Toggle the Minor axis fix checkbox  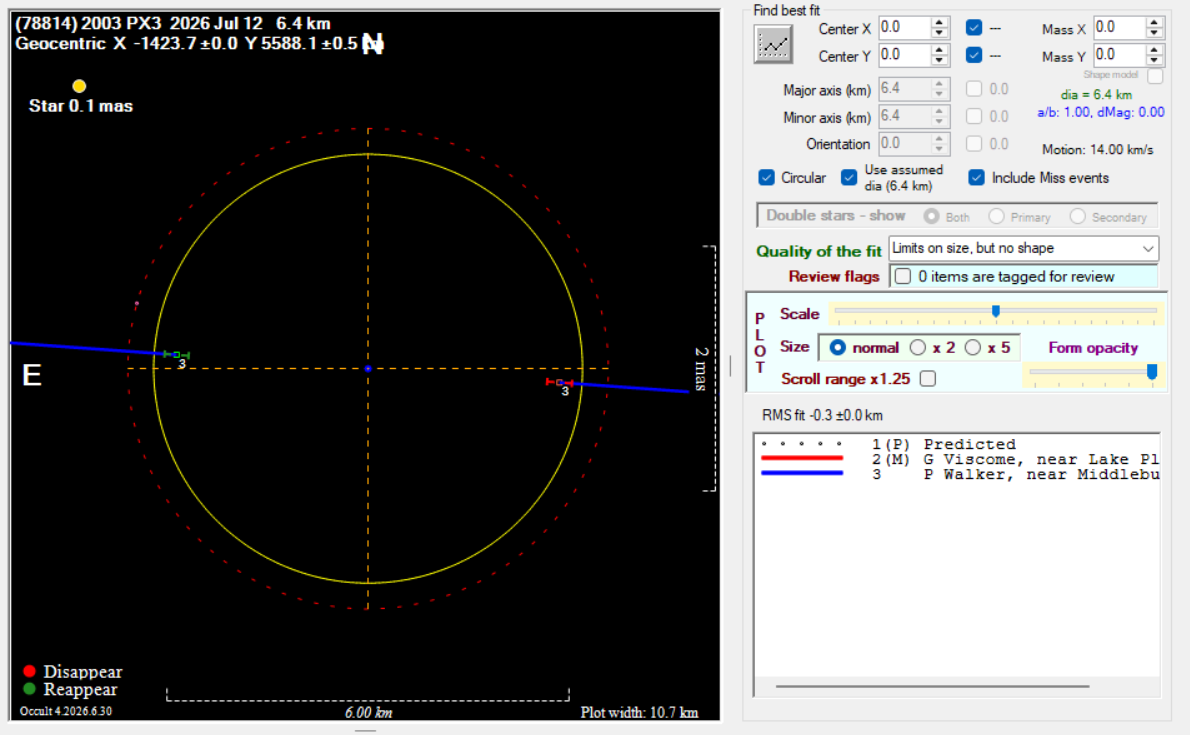tap(974, 116)
